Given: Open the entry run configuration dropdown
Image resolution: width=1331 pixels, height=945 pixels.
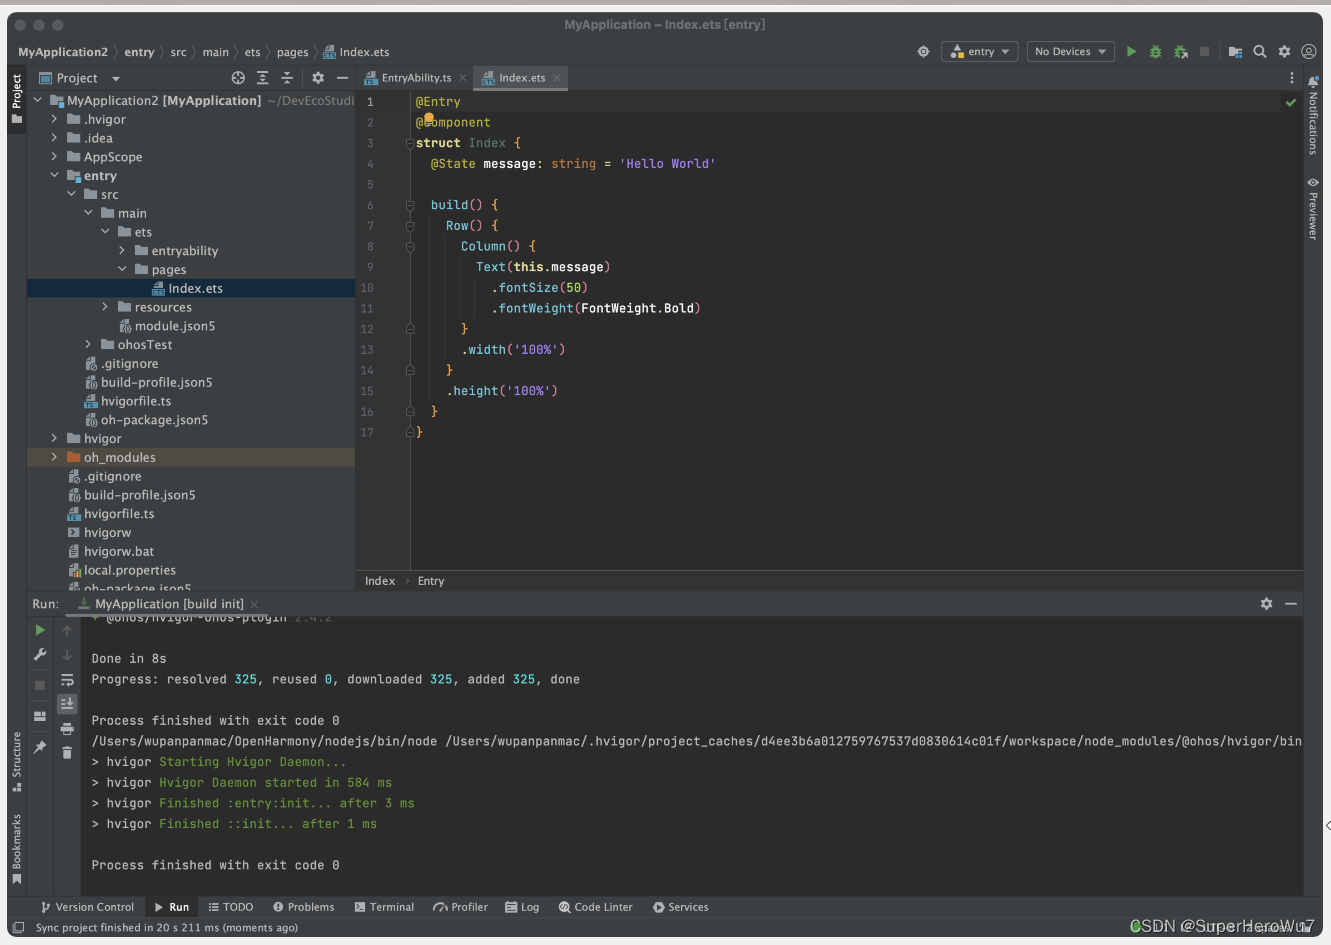Looking at the screenshot, I should point(979,51).
